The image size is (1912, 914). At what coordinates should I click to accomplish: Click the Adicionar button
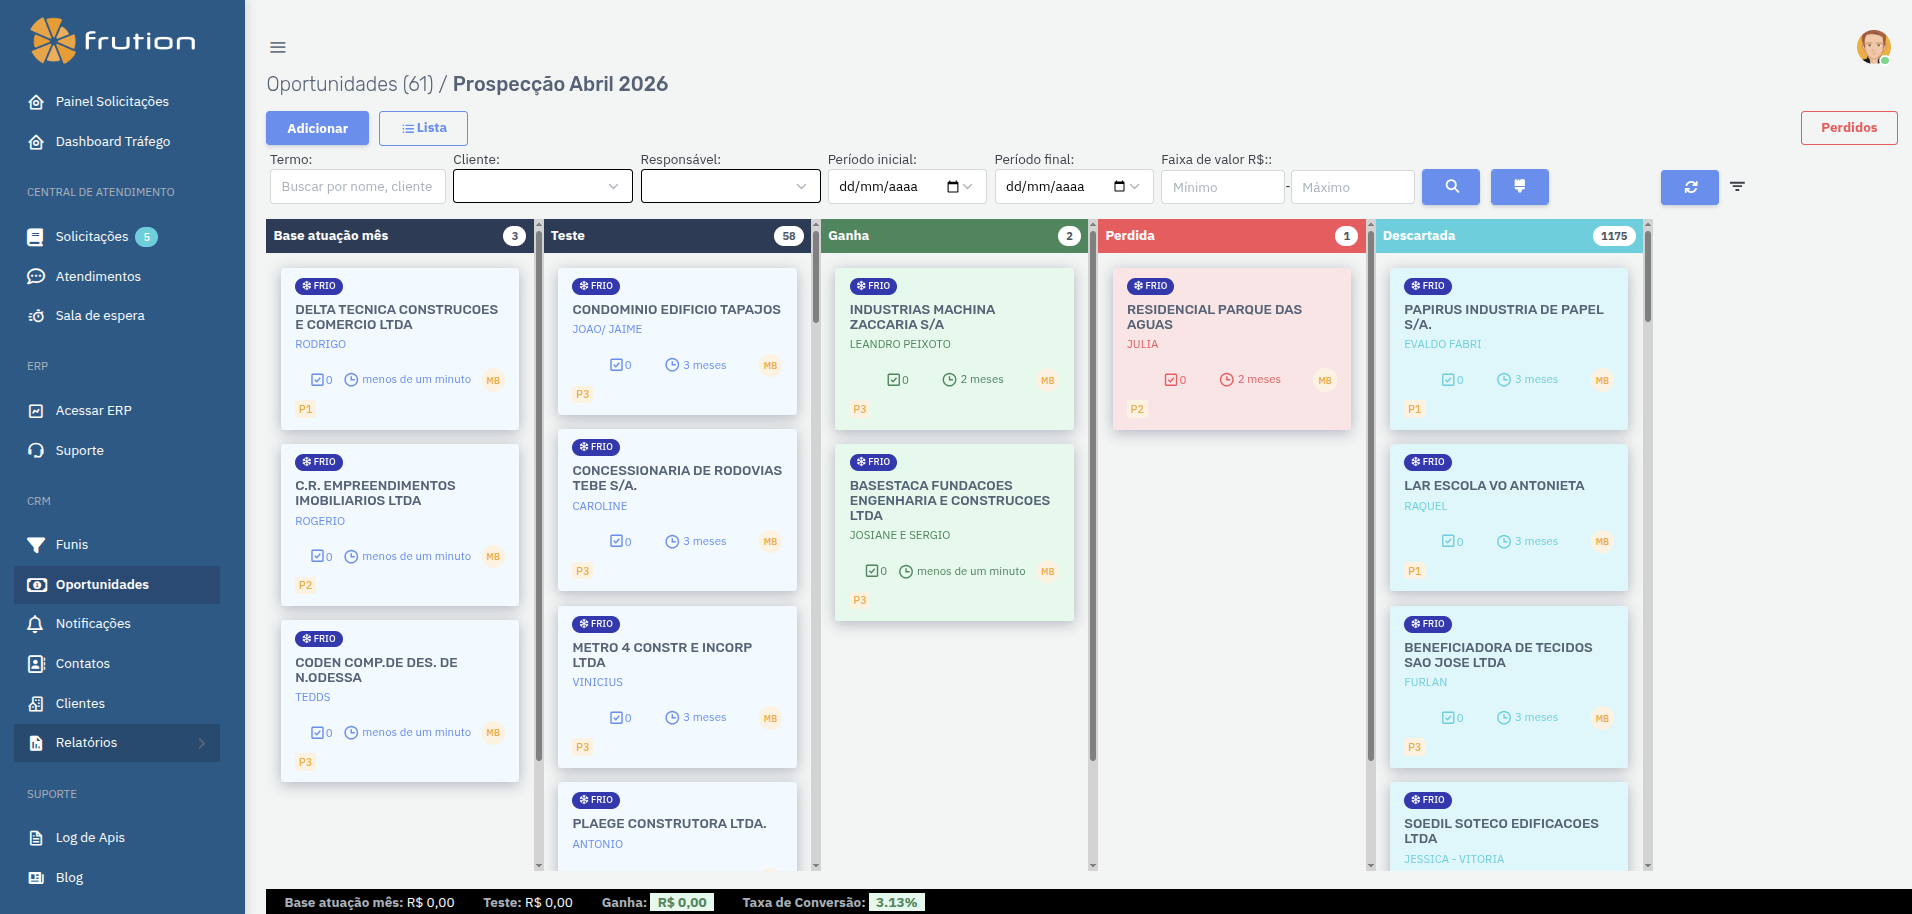[x=316, y=128]
